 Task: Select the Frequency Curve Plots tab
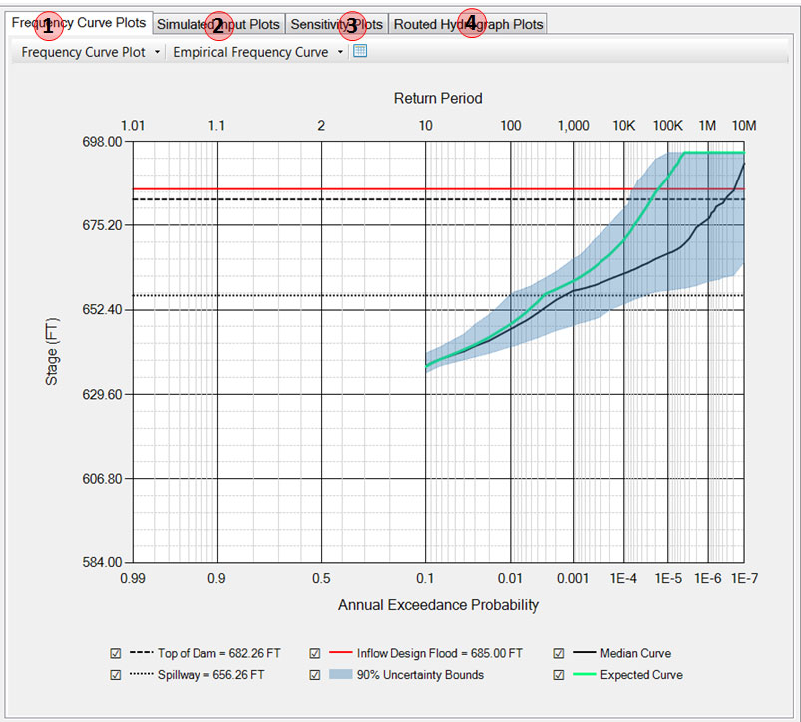78,23
